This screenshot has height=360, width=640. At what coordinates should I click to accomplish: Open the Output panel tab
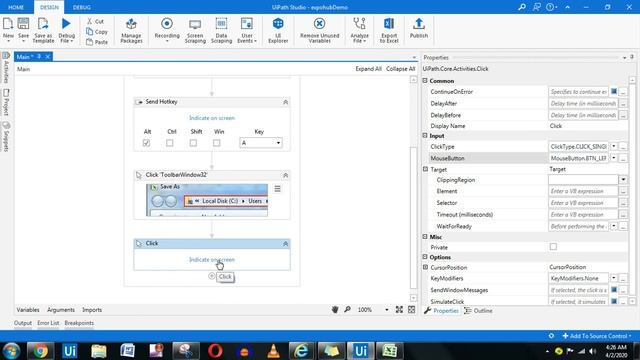[x=23, y=323]
